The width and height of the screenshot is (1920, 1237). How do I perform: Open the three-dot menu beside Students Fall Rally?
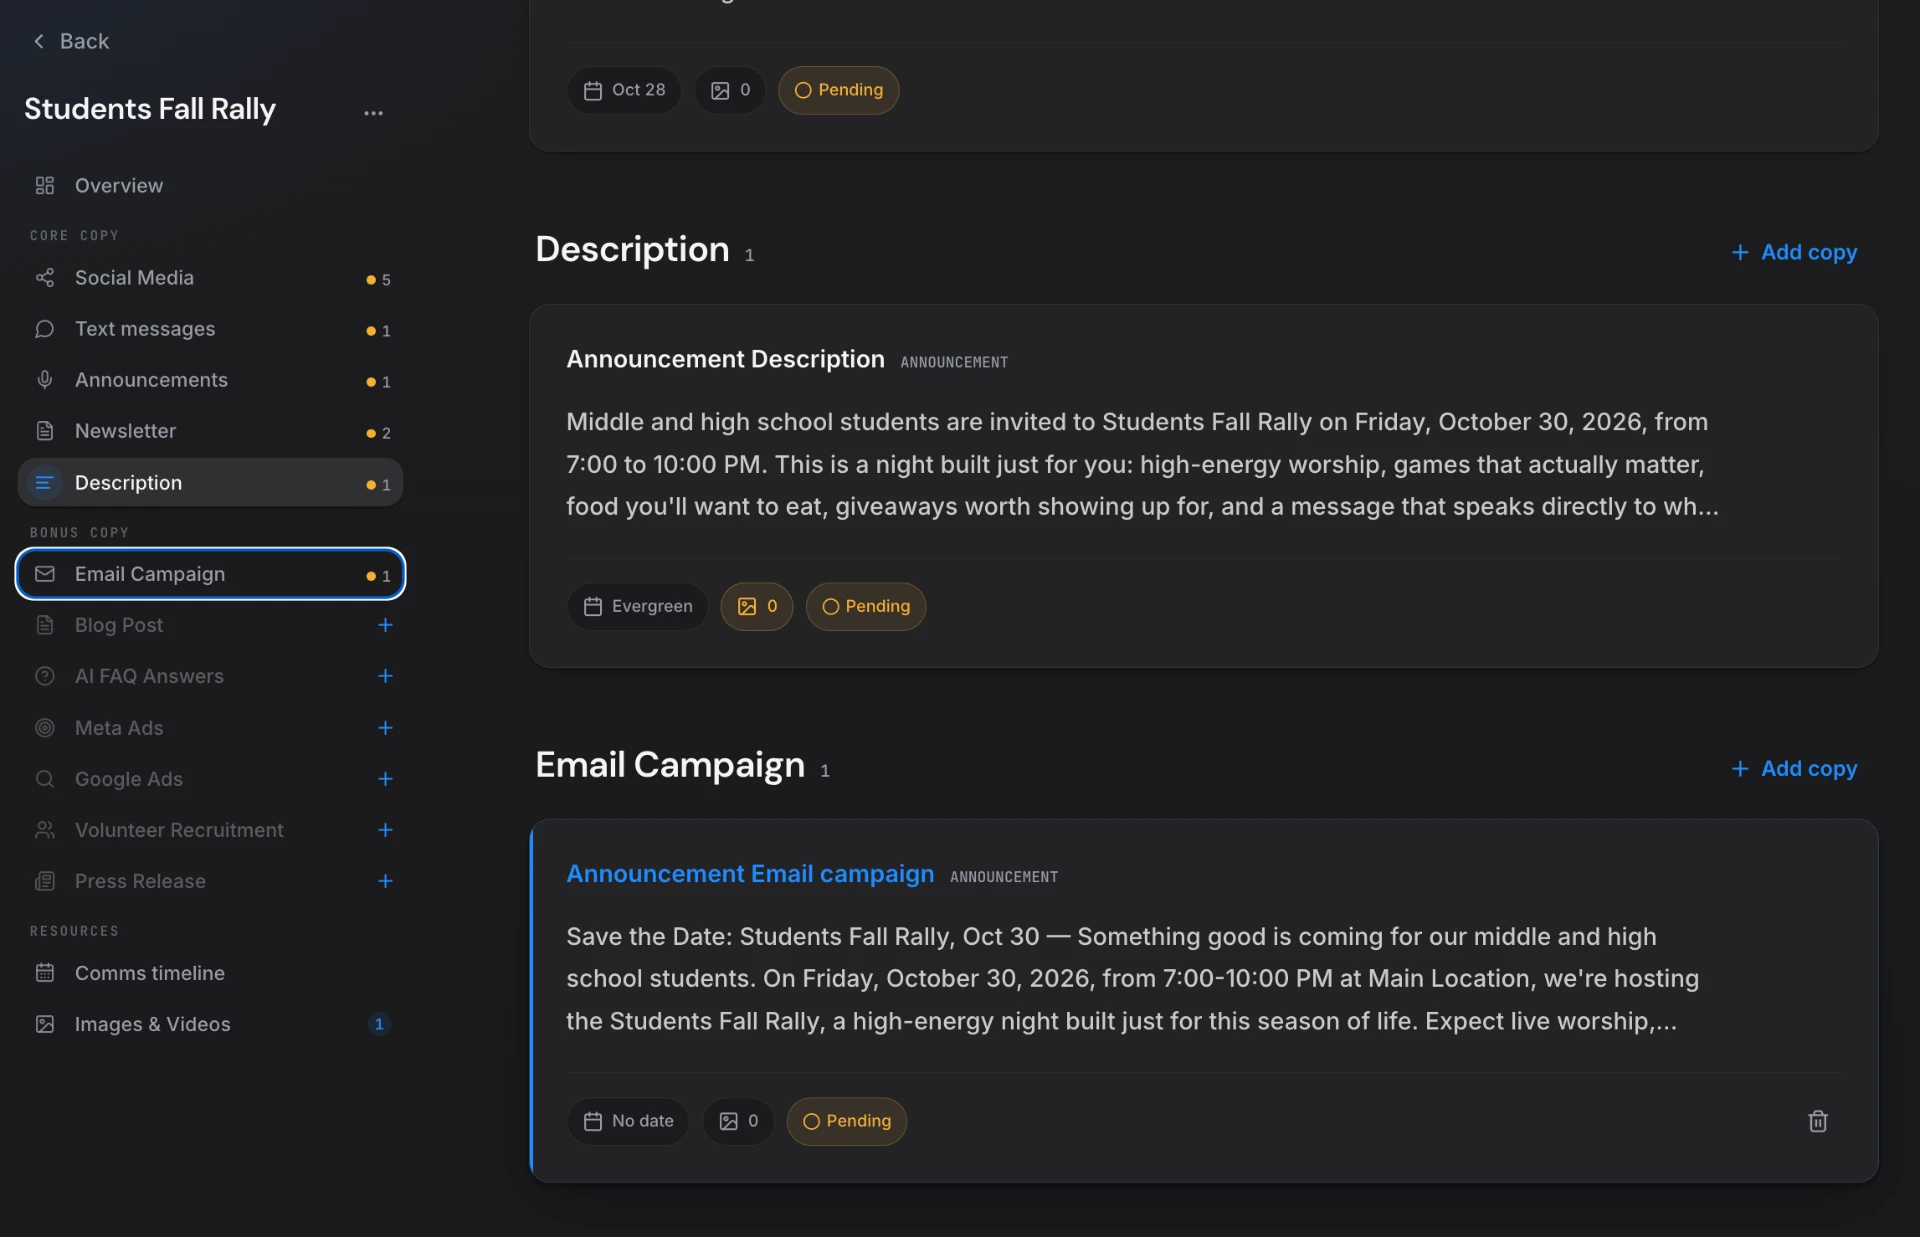pos(373,113)
